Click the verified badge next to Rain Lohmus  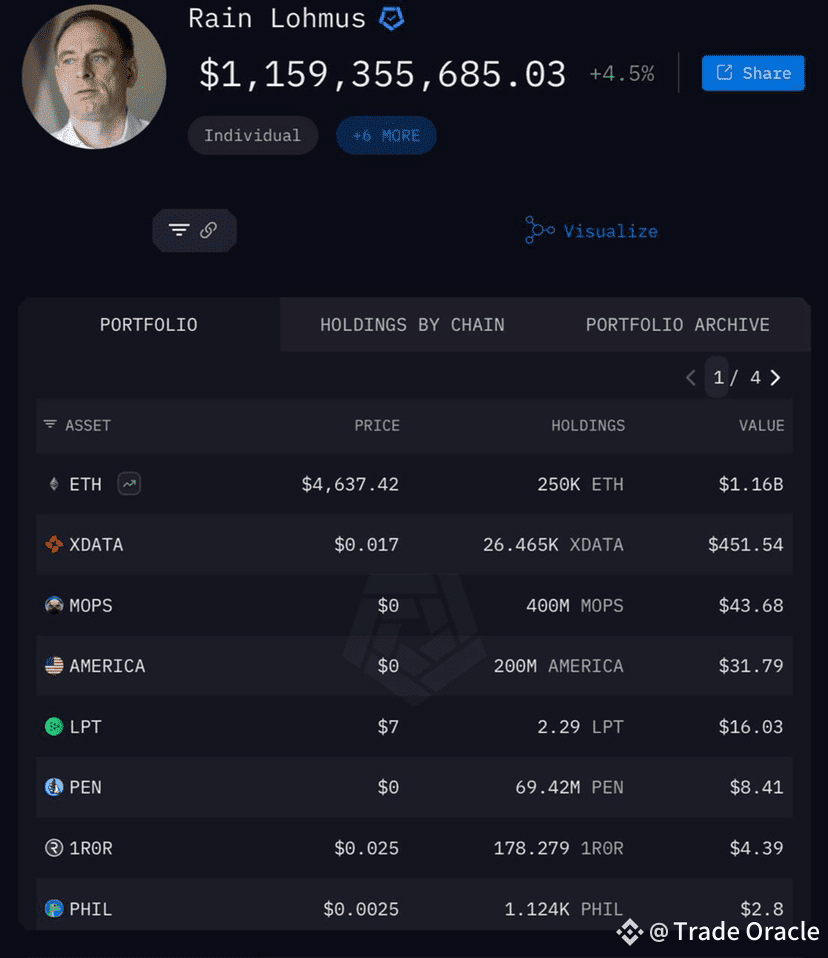[391, 18]
